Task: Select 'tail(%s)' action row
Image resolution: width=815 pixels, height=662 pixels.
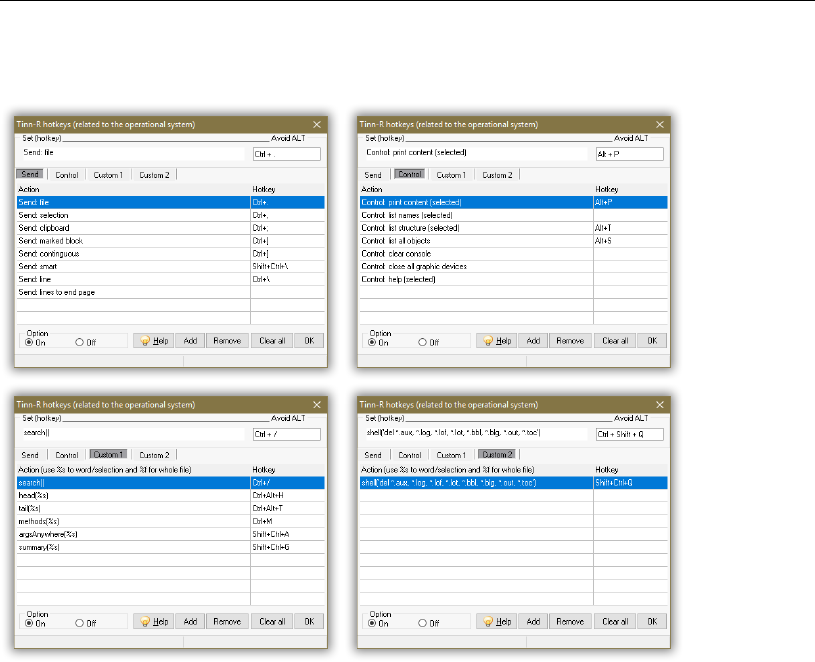Action: click(170, 508)
